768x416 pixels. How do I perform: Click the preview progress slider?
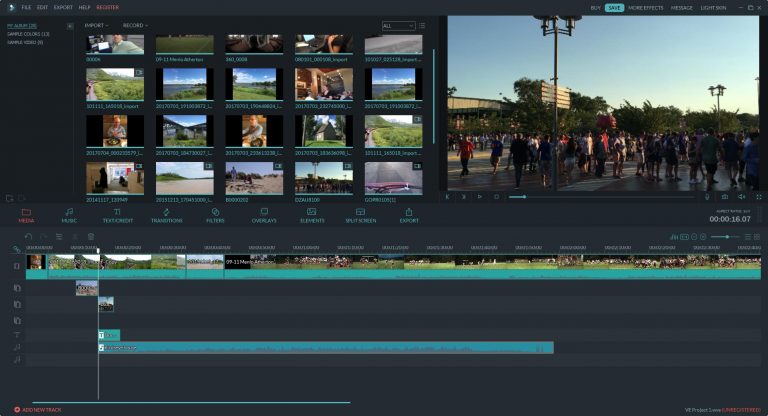click(x=601, y=196)
